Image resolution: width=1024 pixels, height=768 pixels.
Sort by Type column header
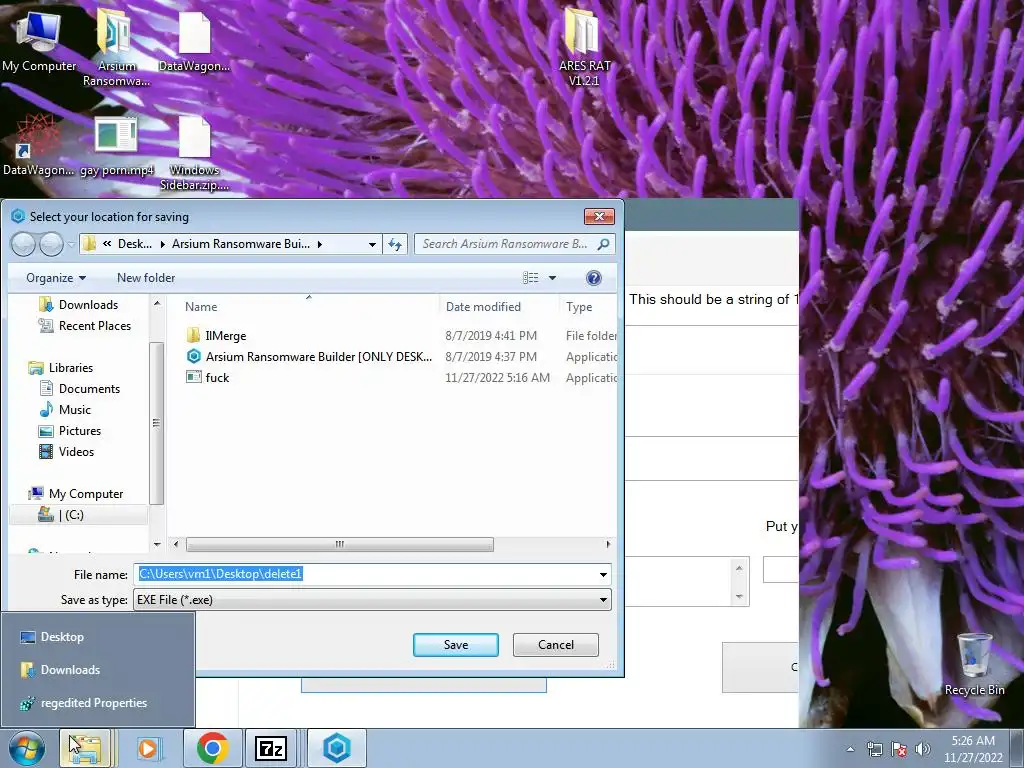coord(588,307)
